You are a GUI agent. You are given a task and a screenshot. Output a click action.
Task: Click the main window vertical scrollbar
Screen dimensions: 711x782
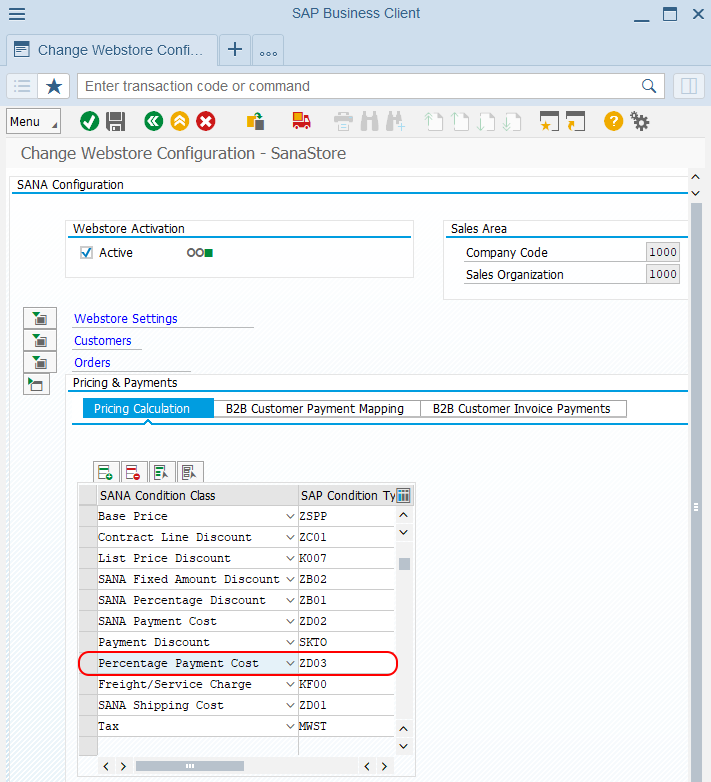coord(696,494)
